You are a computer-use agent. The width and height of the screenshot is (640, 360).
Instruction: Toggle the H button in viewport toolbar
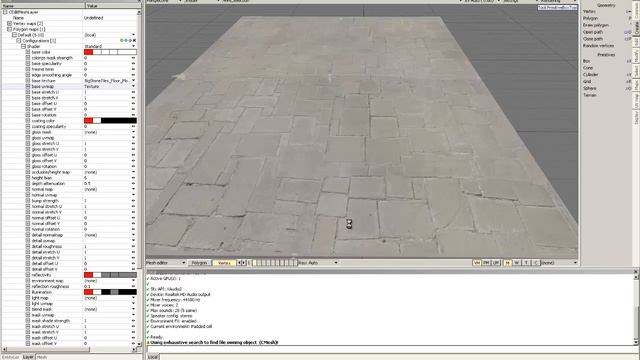pyautogui.click(x=507, y=263)
